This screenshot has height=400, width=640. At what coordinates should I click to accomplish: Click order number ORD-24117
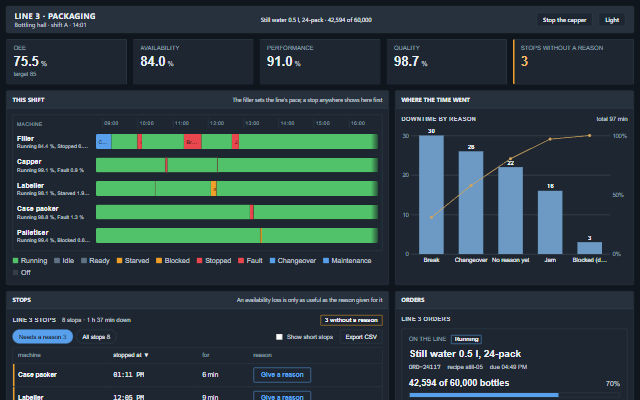tap(424, 367)
